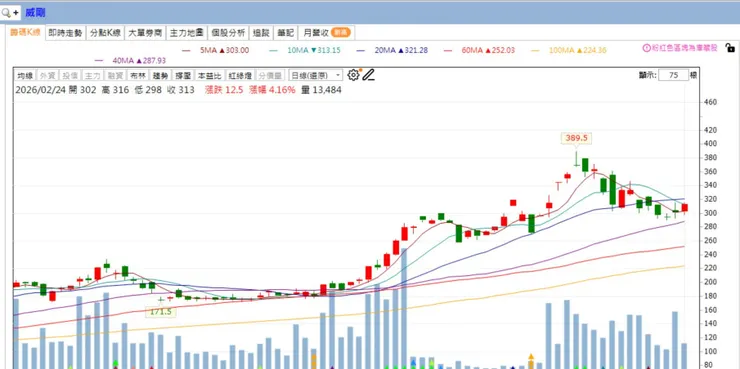Toggle the 趨勢 trend button
Screen dimensions: 740x369
160,75
